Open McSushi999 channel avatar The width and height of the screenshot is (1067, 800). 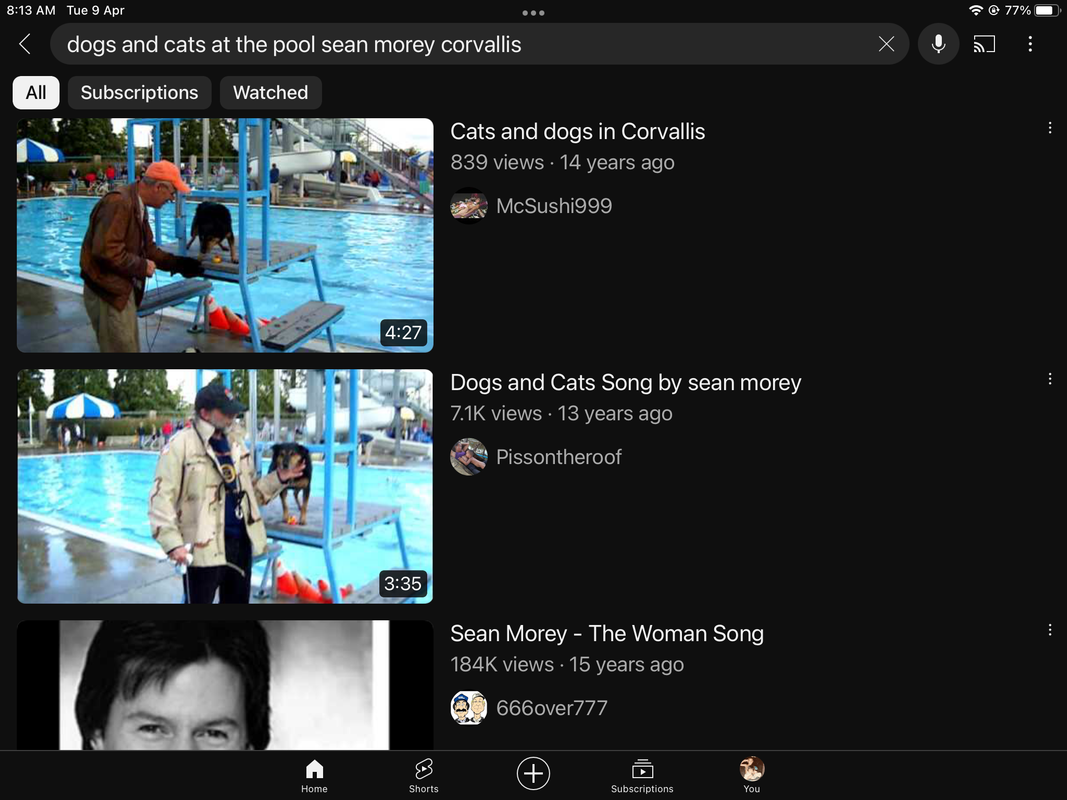(x=469, y=205)
